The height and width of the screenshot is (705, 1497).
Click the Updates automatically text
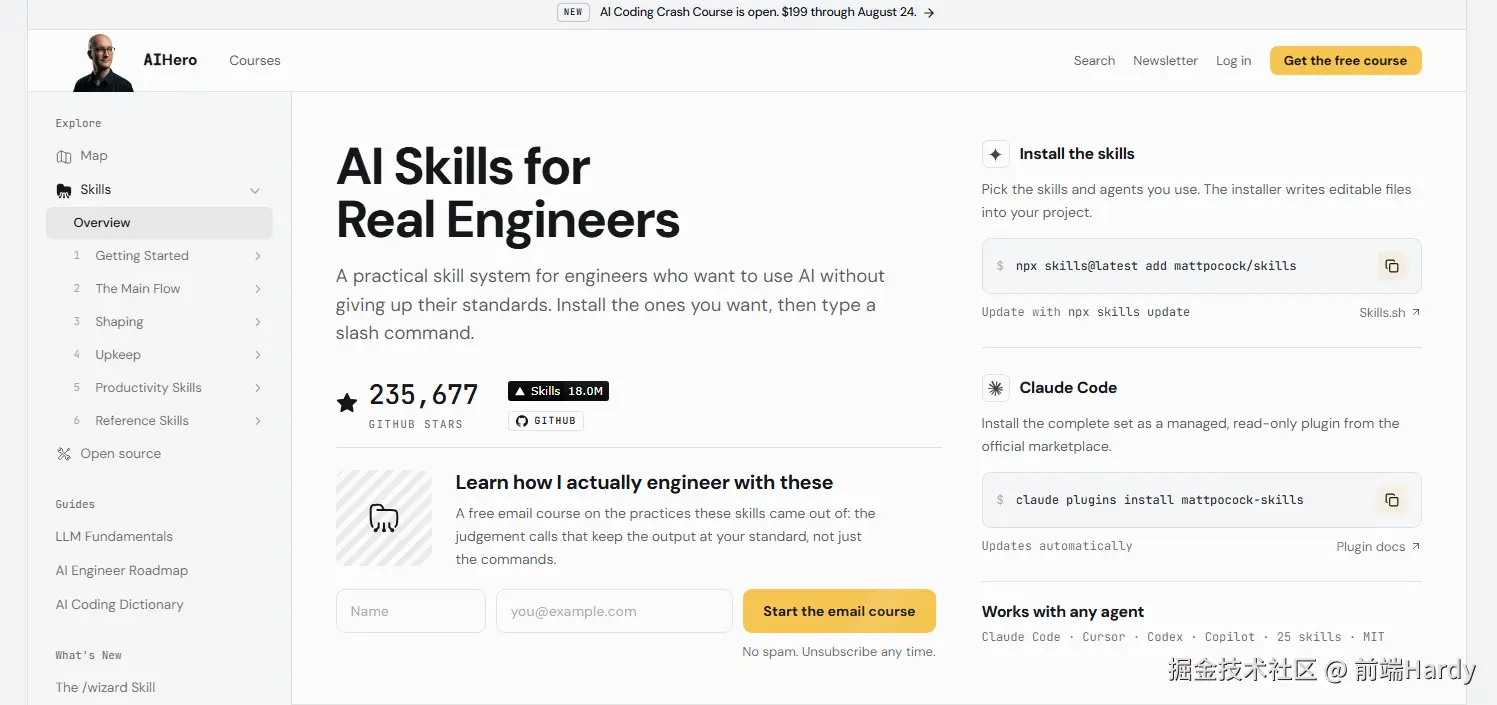pos(1057,546)
